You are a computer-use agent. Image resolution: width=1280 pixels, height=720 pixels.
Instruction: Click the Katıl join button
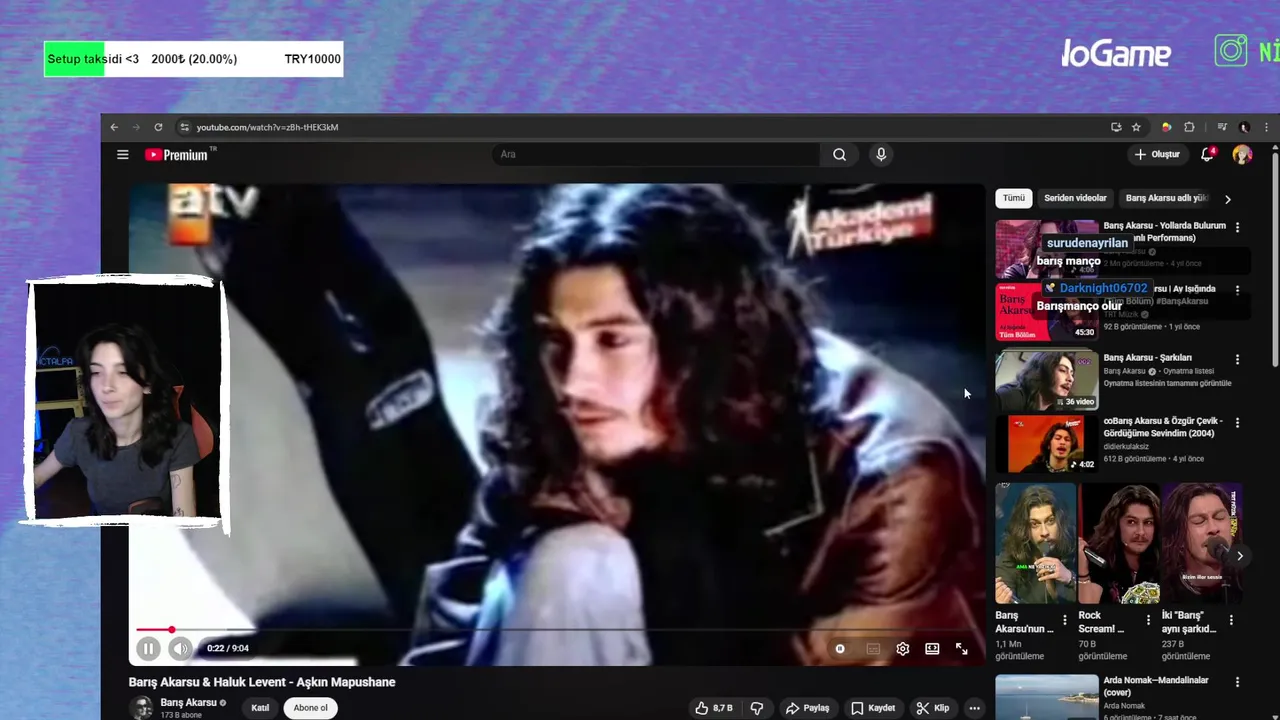tap(260, 707)
